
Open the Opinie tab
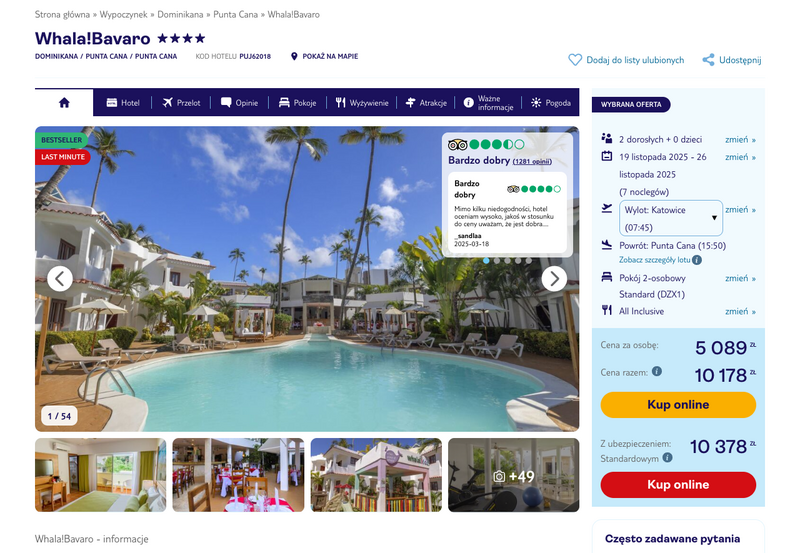click(239, 103)
